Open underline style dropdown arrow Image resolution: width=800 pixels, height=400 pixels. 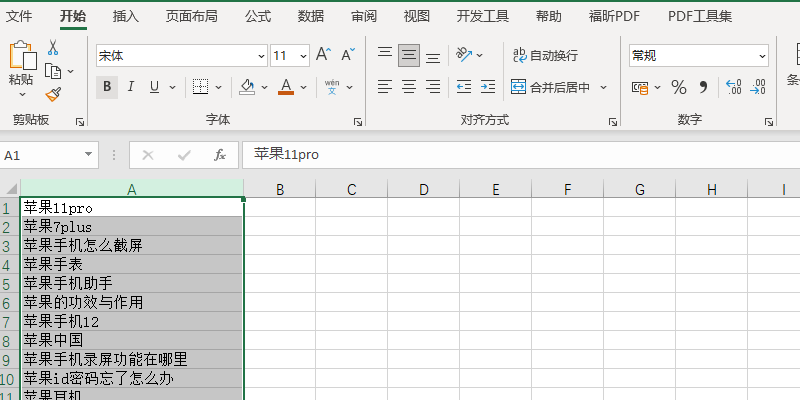click(x=172, y=87)
